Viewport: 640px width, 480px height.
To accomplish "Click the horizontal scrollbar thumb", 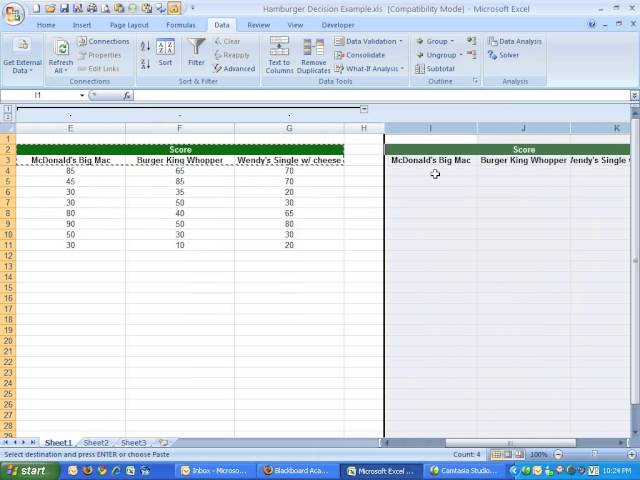I will tap(510, 443).
